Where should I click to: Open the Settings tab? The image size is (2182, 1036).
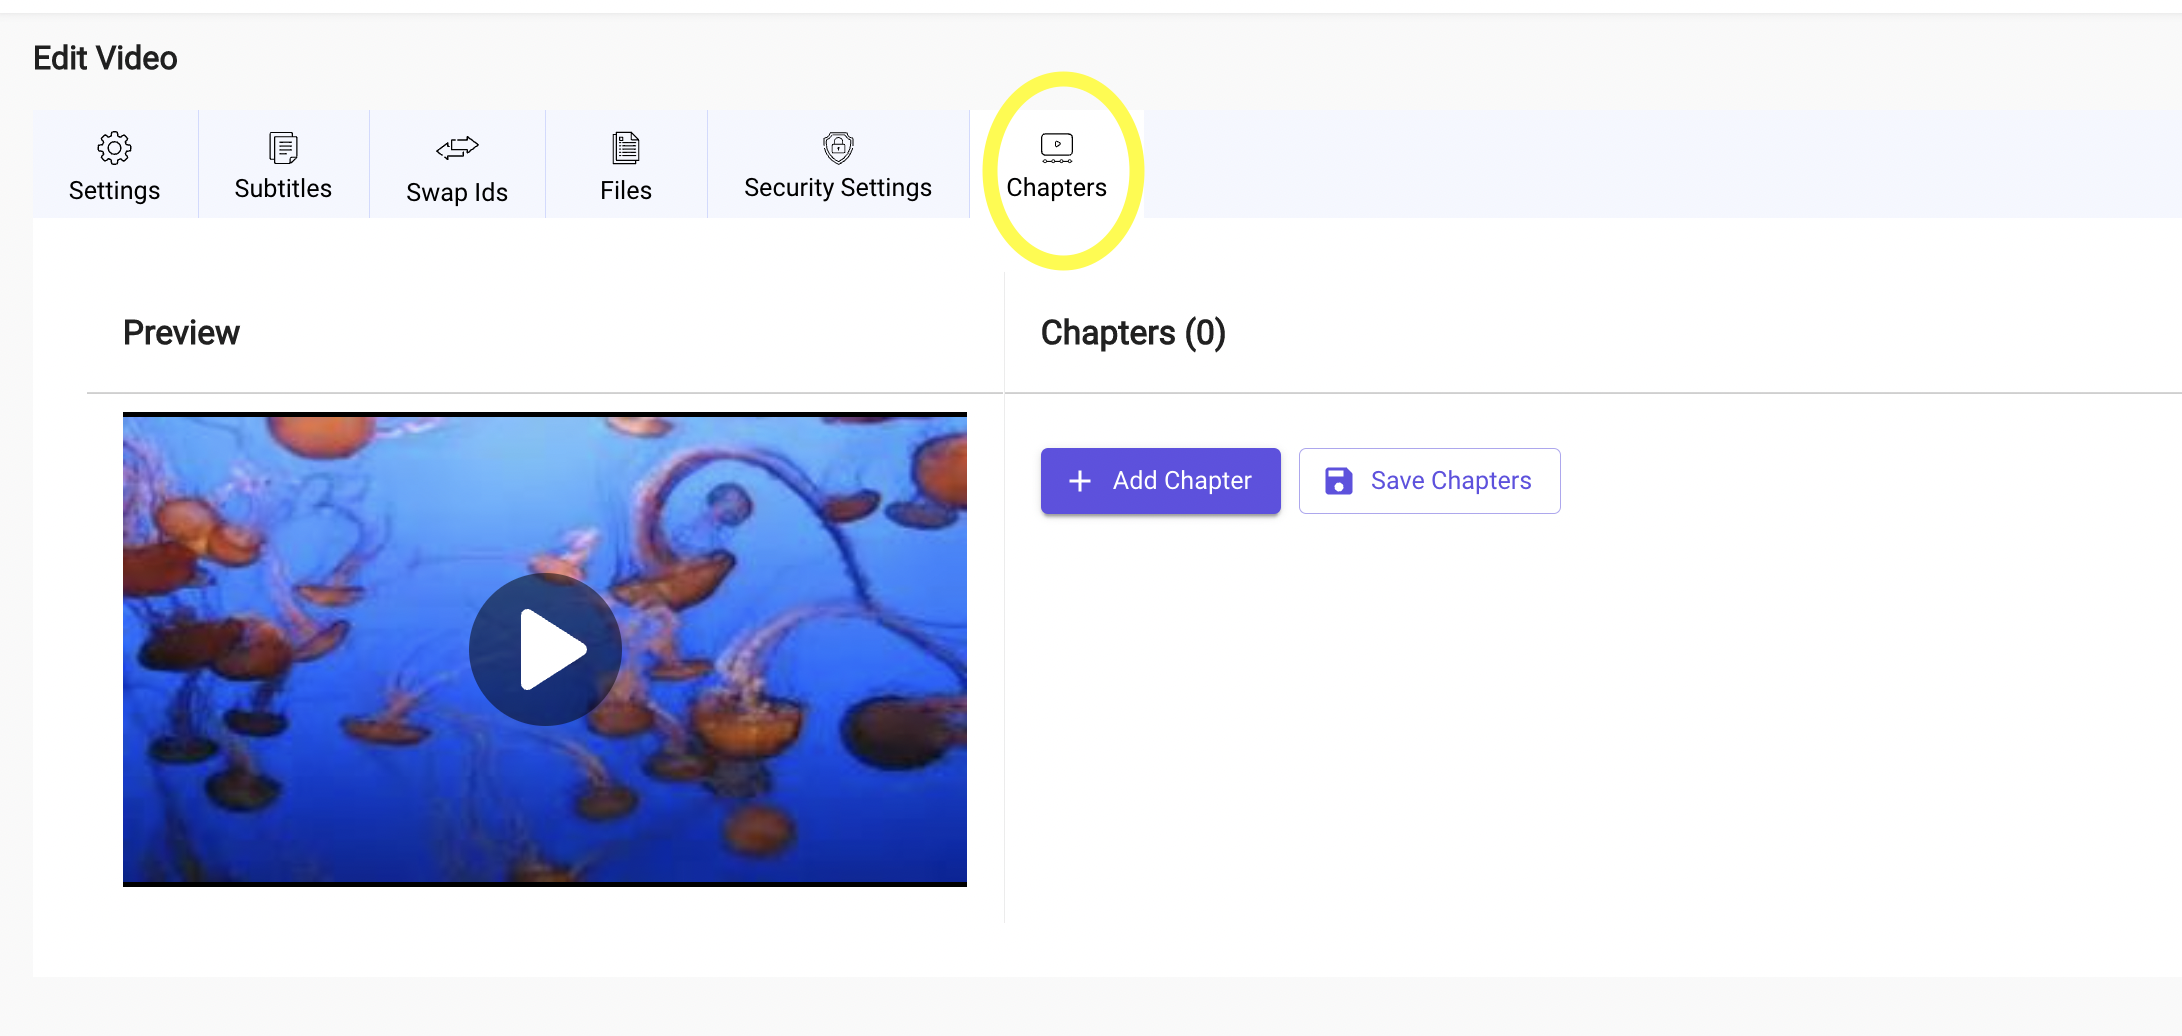pos(115,164)
